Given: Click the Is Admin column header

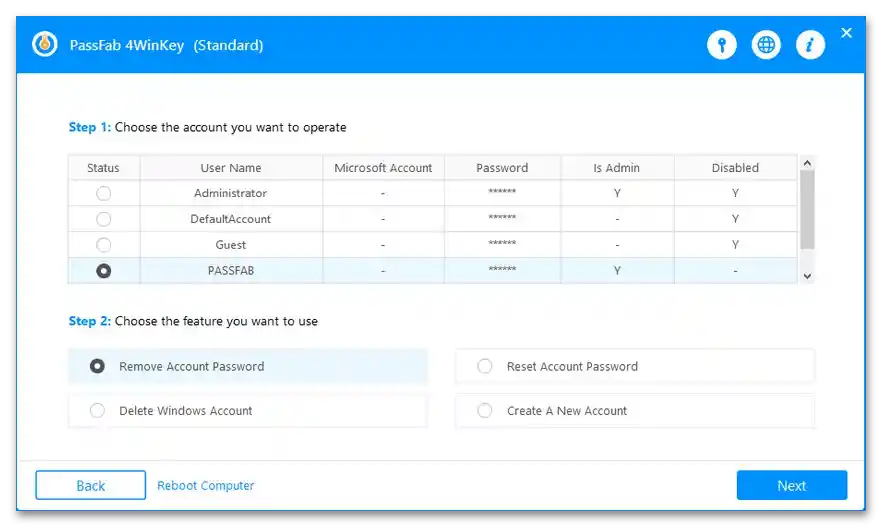Looking at the screenshot, I should click(x=616, y=168).
